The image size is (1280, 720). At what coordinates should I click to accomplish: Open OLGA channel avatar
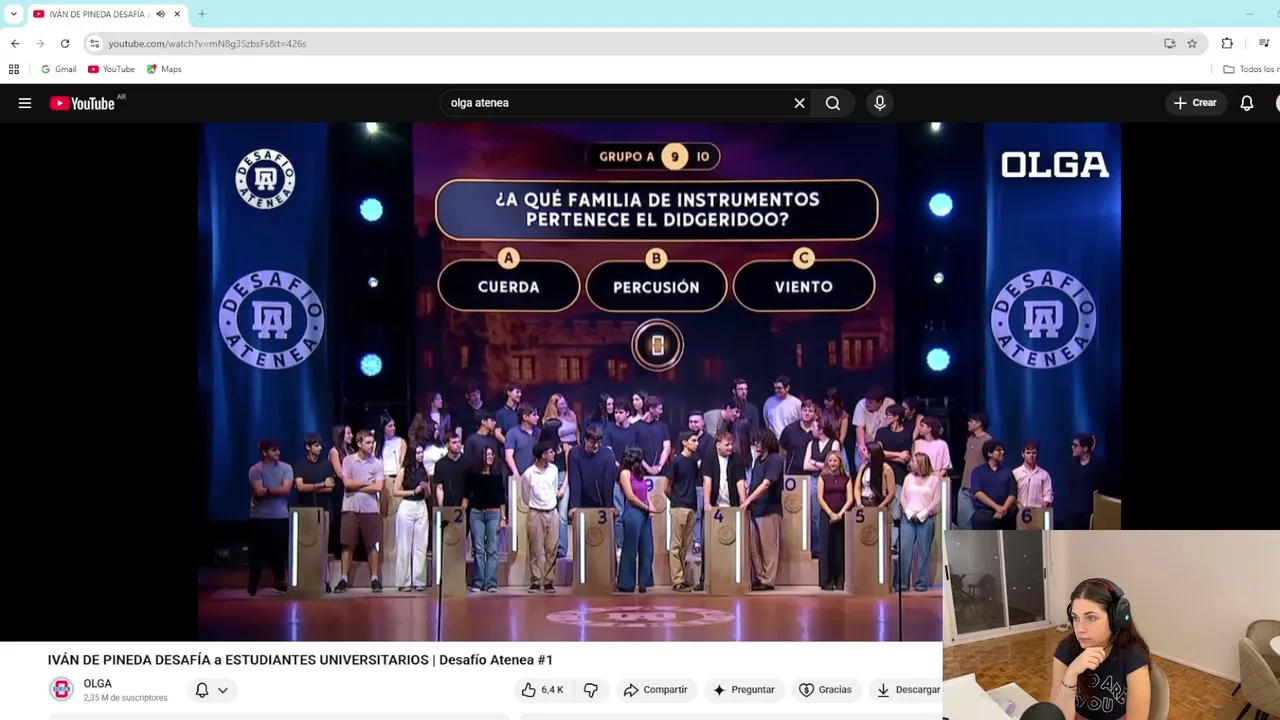pos(62,689)
